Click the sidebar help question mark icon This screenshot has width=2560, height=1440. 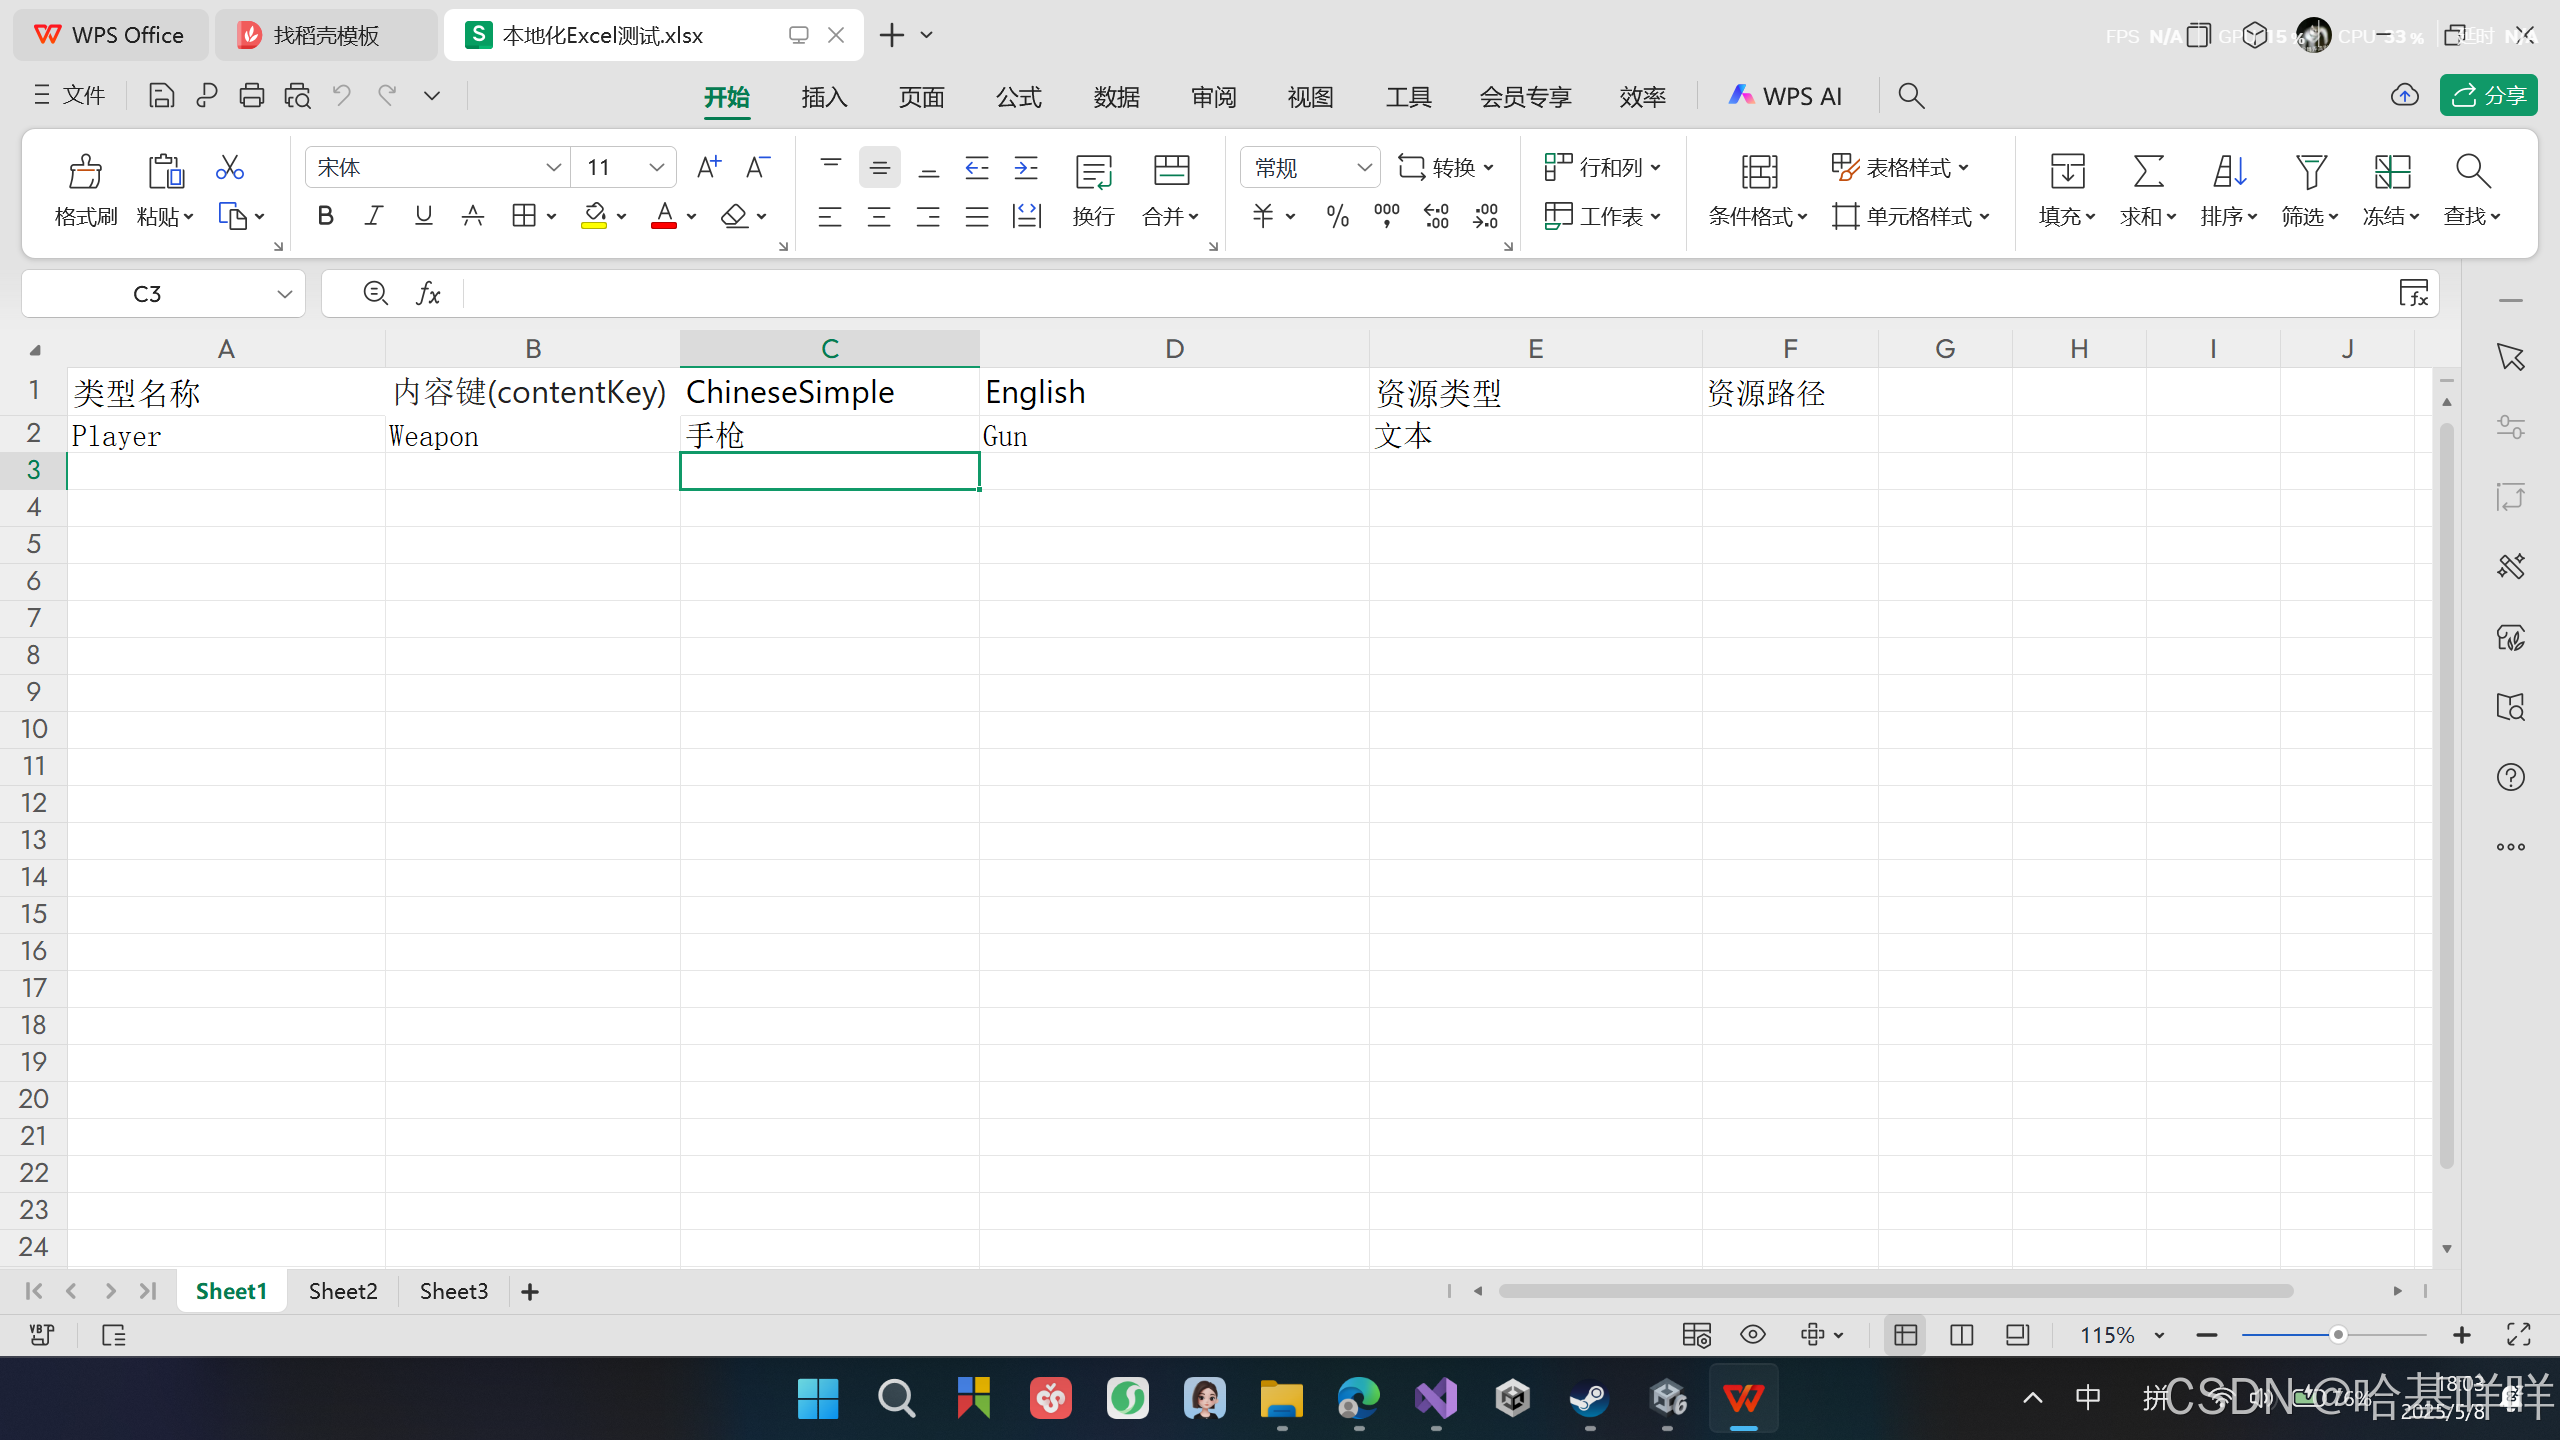[2510, 777]
